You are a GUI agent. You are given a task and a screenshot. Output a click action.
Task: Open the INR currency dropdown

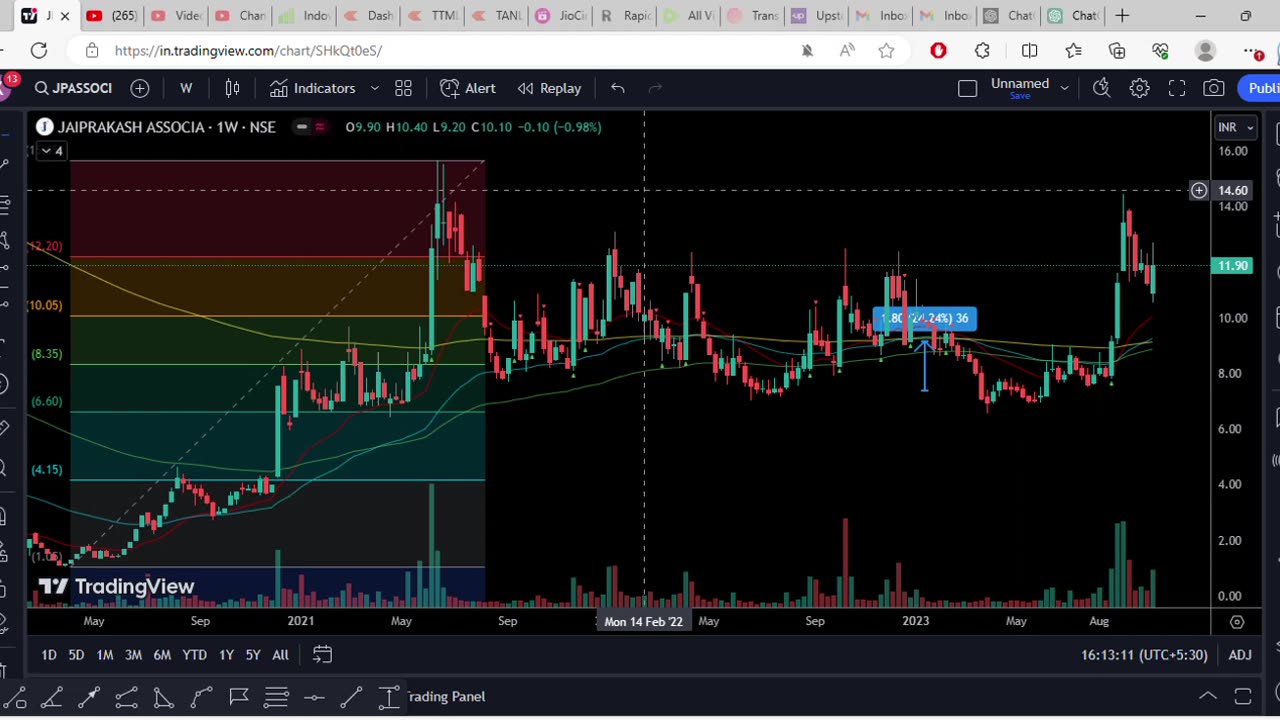tap(1236, 127)
